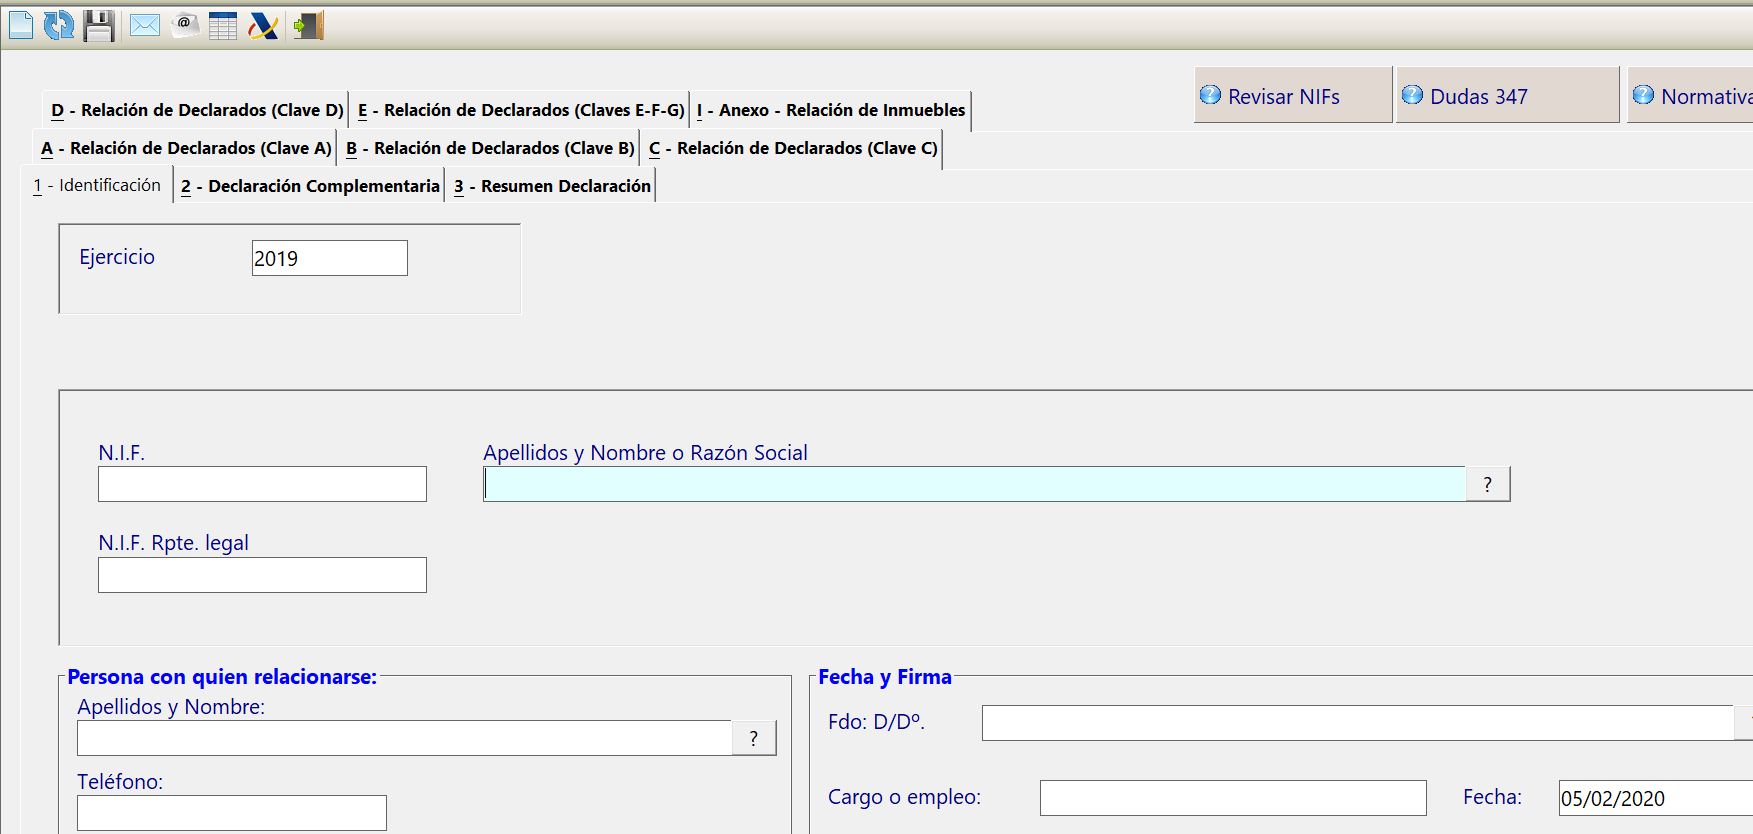
Task: Click the new blank document icon
Action: pyautogui.click(x=21, y=25)
